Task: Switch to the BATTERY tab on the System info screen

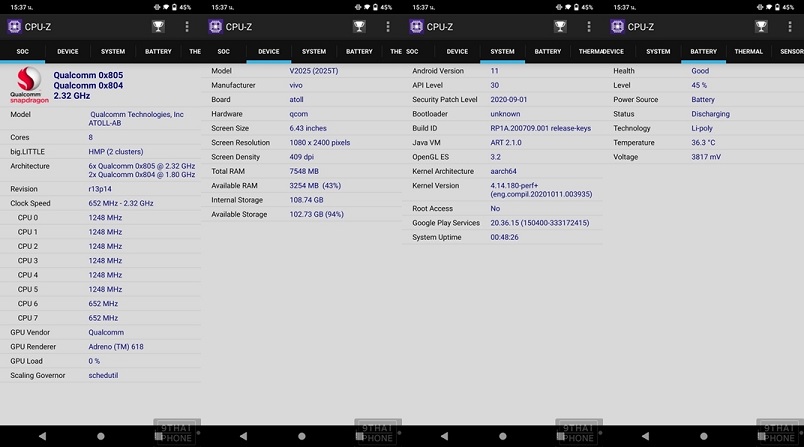Action: pyautogui.click(x=548, y=51)
